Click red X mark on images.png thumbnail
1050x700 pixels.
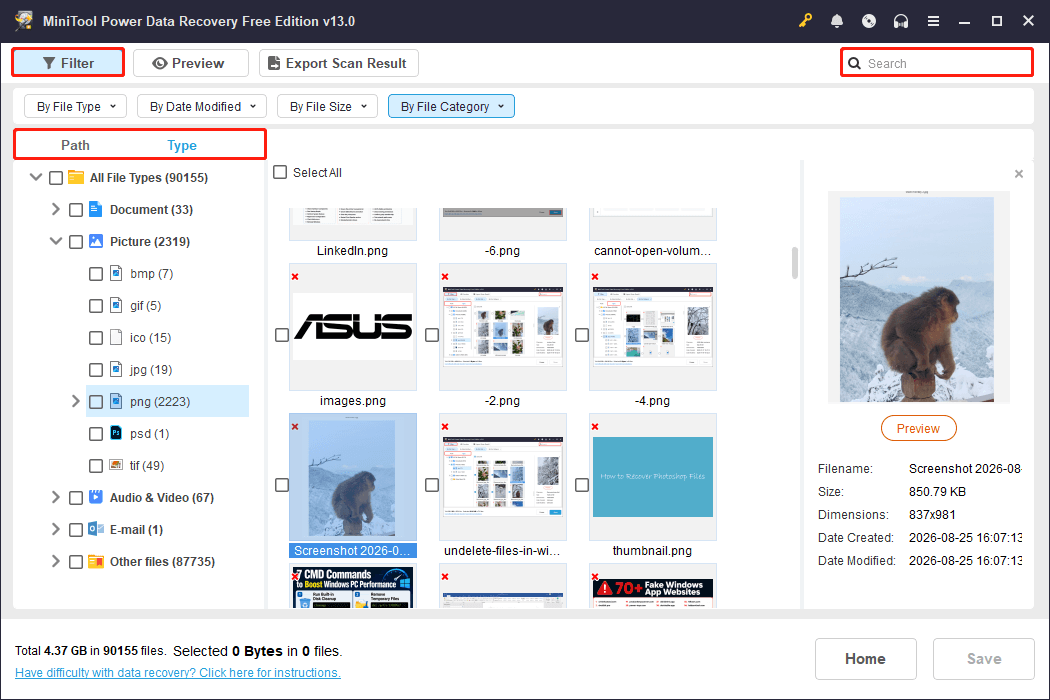coord(295,277)
